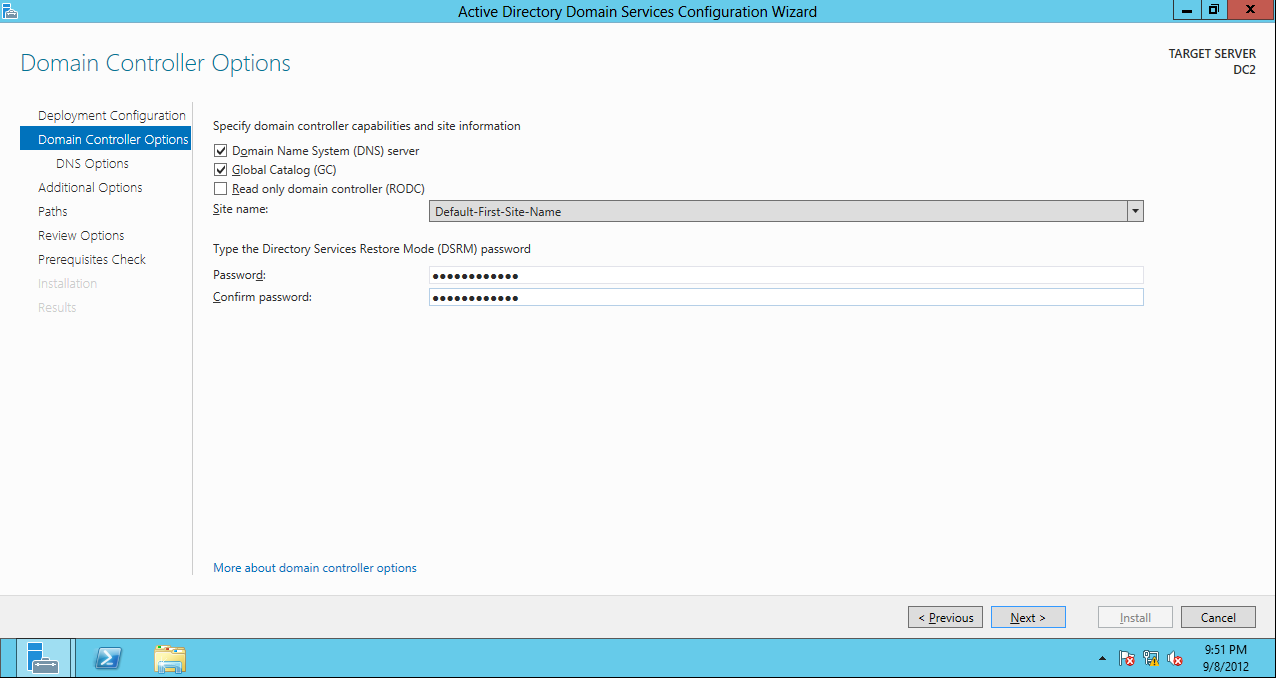Click the wizard icon in the title bar

click(x=11, y=10)
